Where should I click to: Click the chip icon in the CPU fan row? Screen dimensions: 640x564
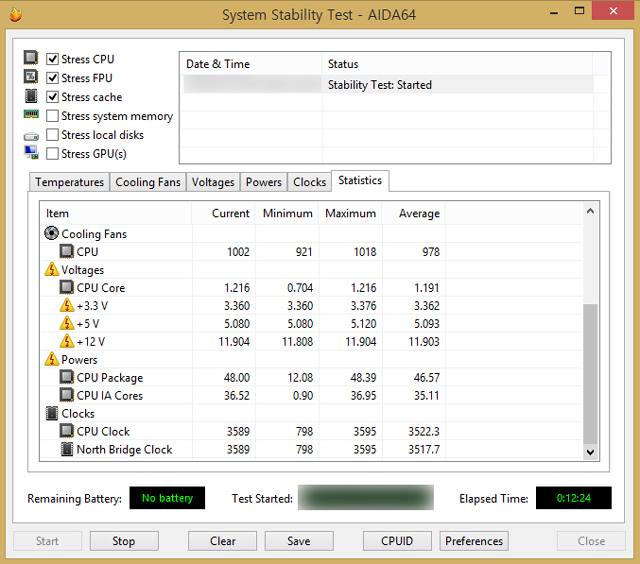click(x=67, y=251)
